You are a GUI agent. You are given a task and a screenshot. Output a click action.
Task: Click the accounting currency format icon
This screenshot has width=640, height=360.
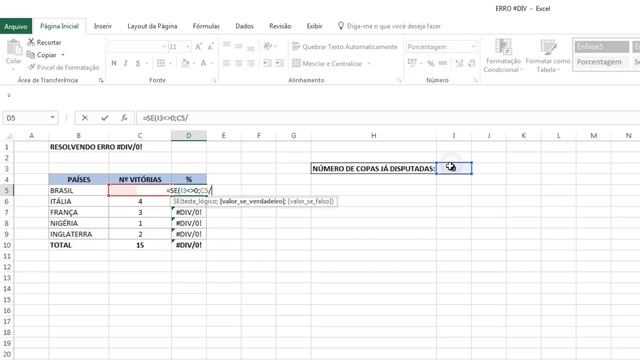412,63
